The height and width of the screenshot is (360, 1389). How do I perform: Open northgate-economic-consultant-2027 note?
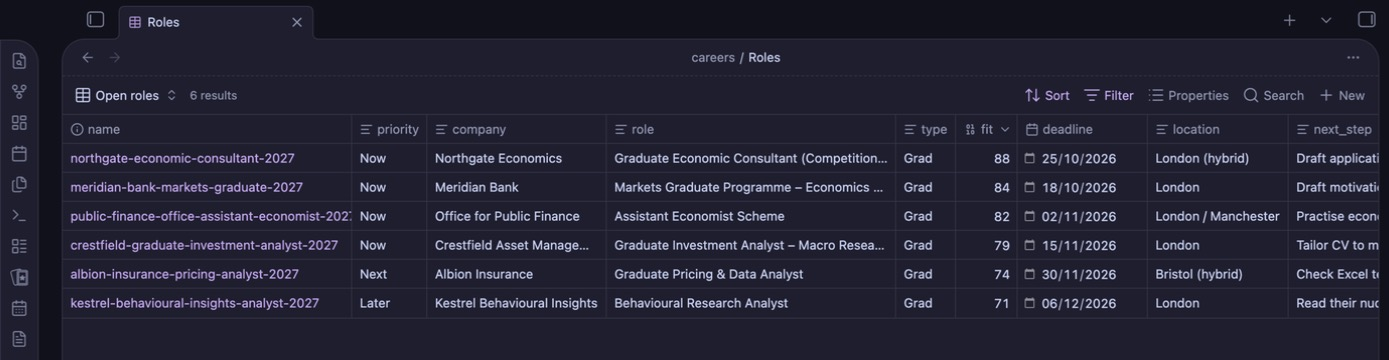pyautogui.click(x=182, y=158)
